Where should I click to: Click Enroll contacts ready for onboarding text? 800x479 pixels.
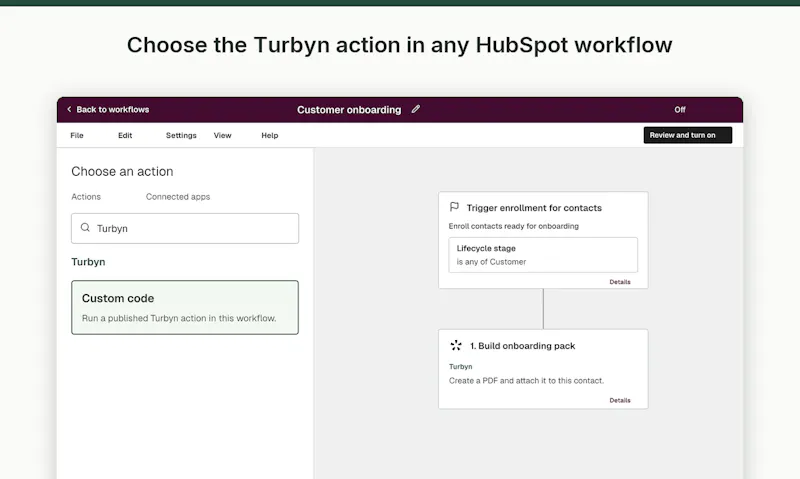coord(514,226)
